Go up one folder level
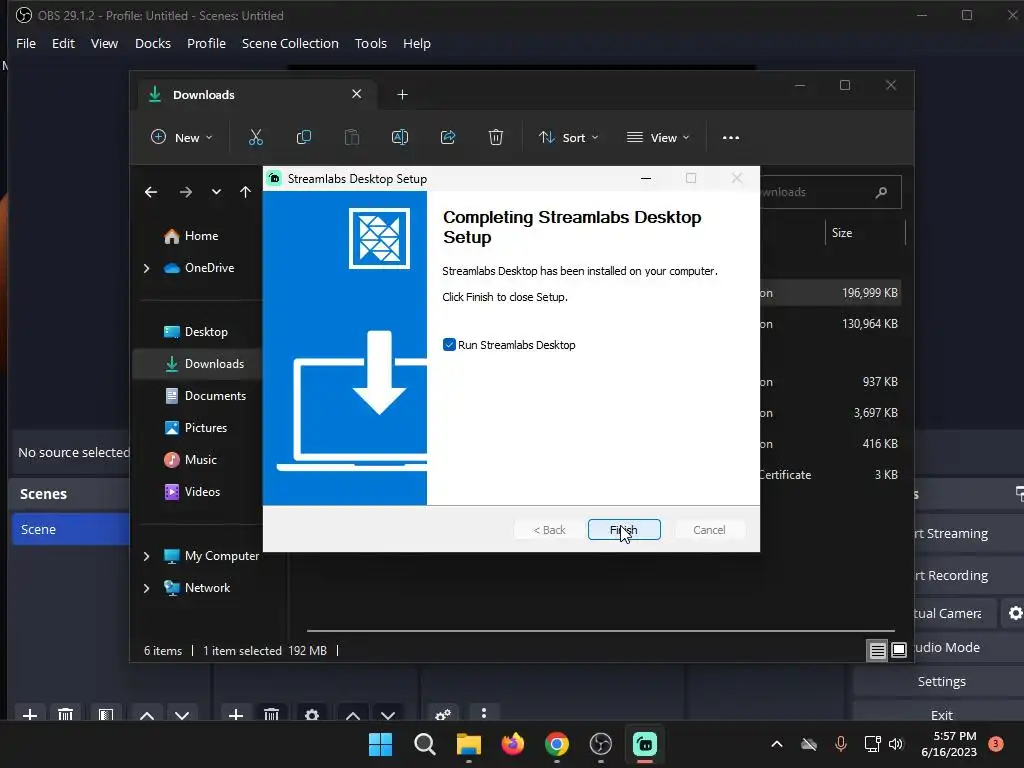The width and height of the screenshot is (1024, 768). (x=245, y=192)
